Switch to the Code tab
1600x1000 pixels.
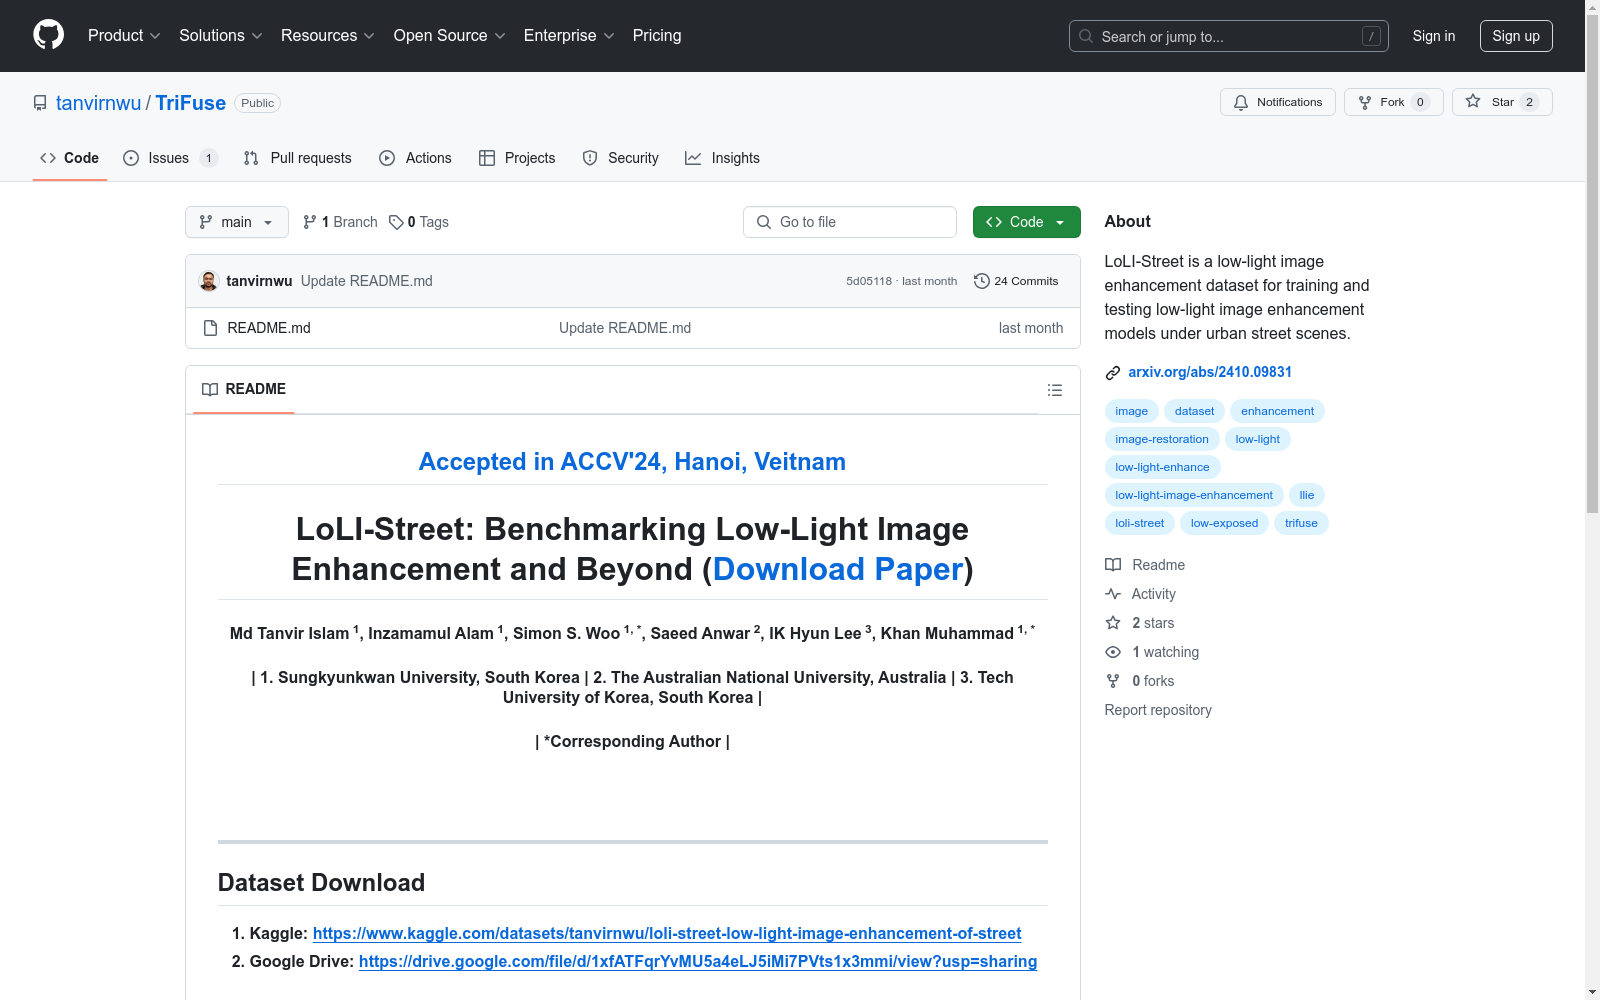pyautogui.click(x=70, y=158)
